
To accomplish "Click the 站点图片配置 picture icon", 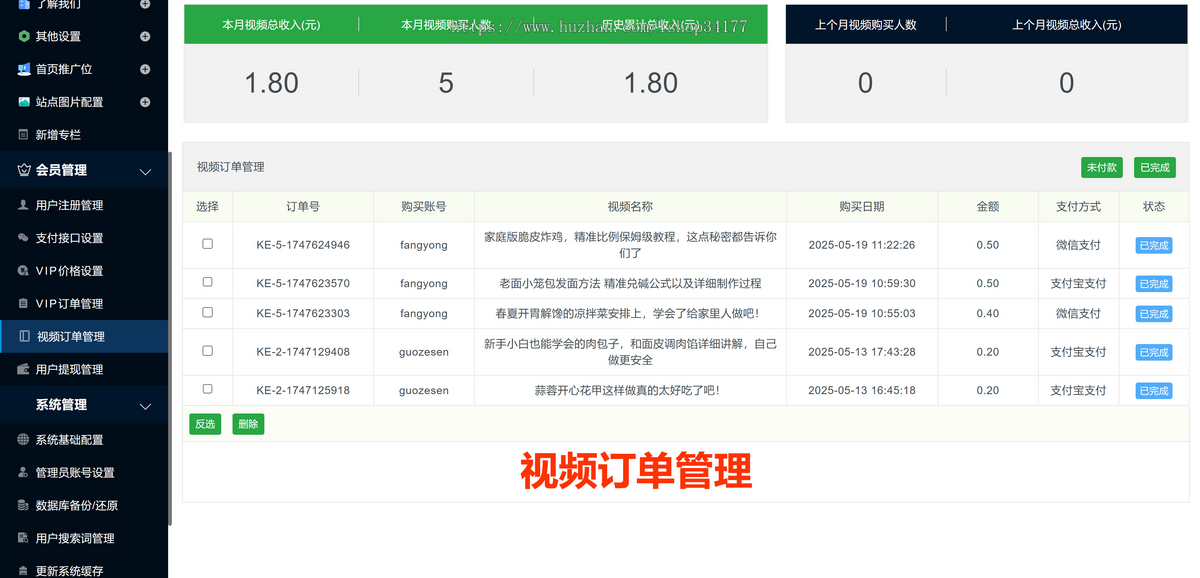I will pos(24,102).
